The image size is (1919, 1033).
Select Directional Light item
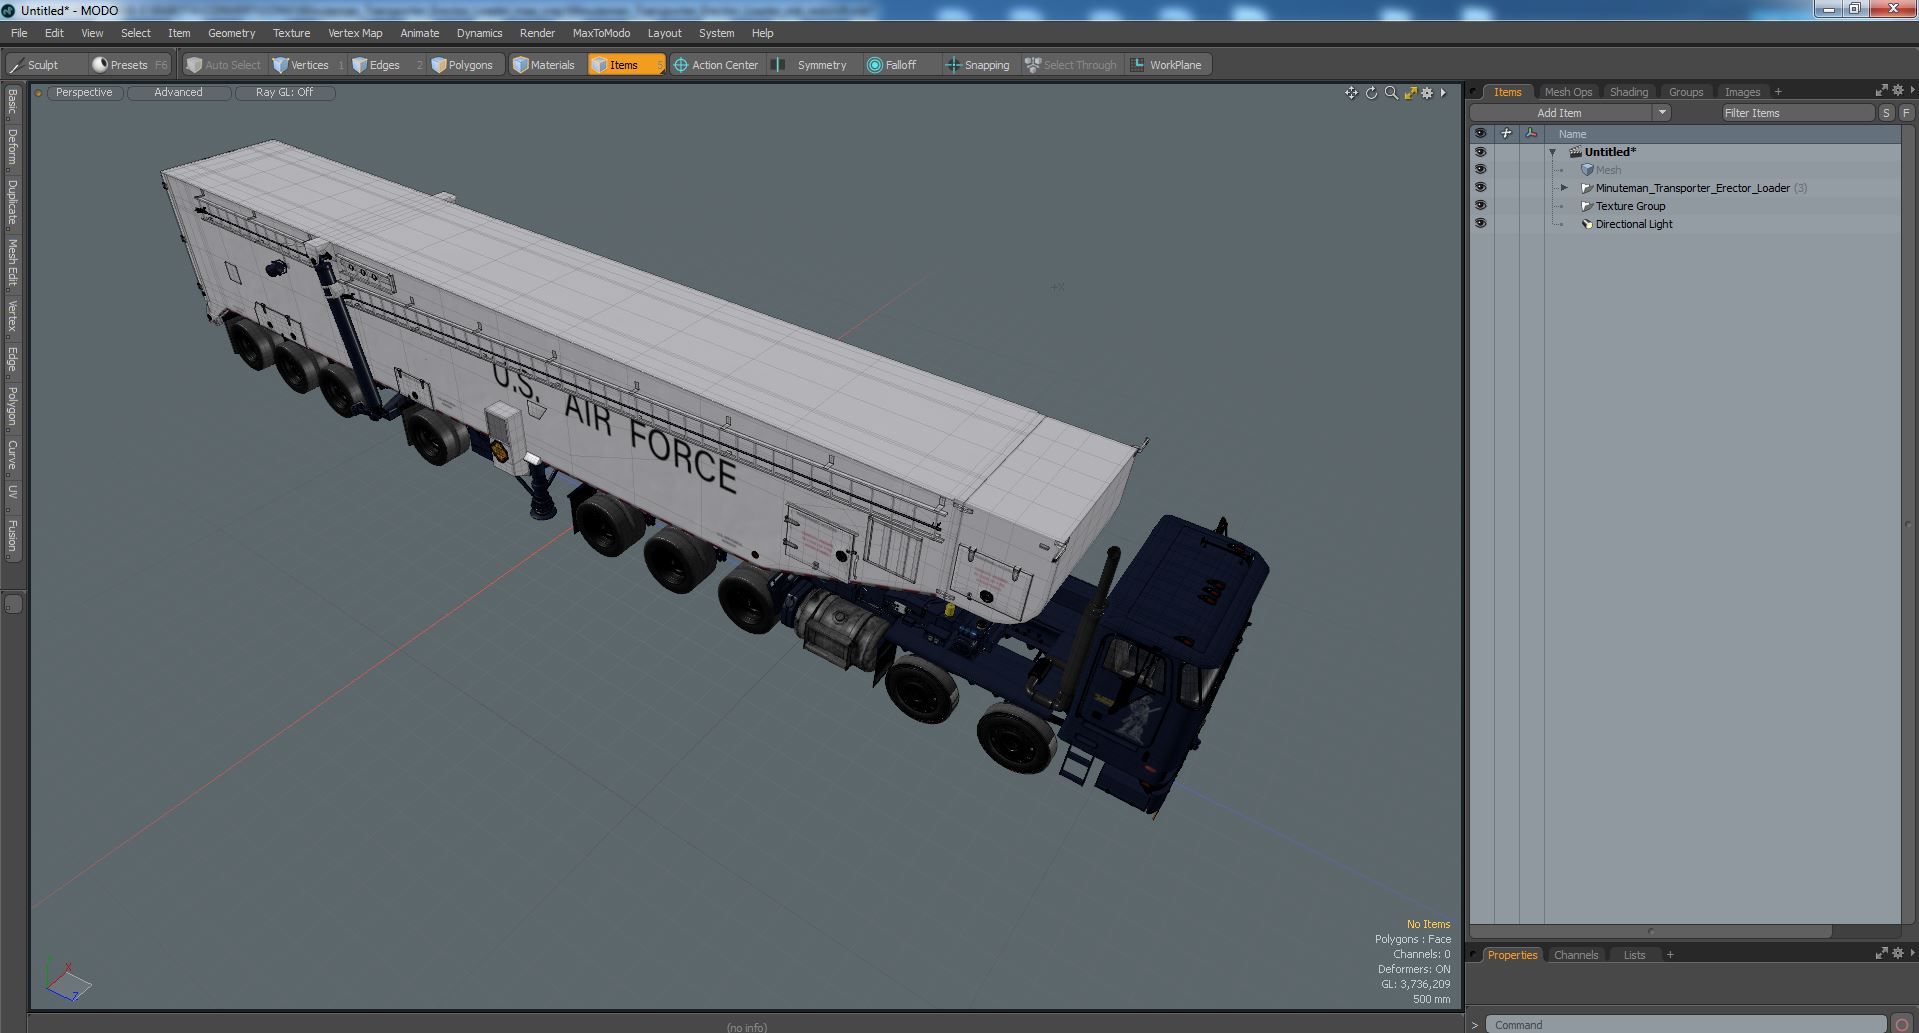tap(1634, 224)
